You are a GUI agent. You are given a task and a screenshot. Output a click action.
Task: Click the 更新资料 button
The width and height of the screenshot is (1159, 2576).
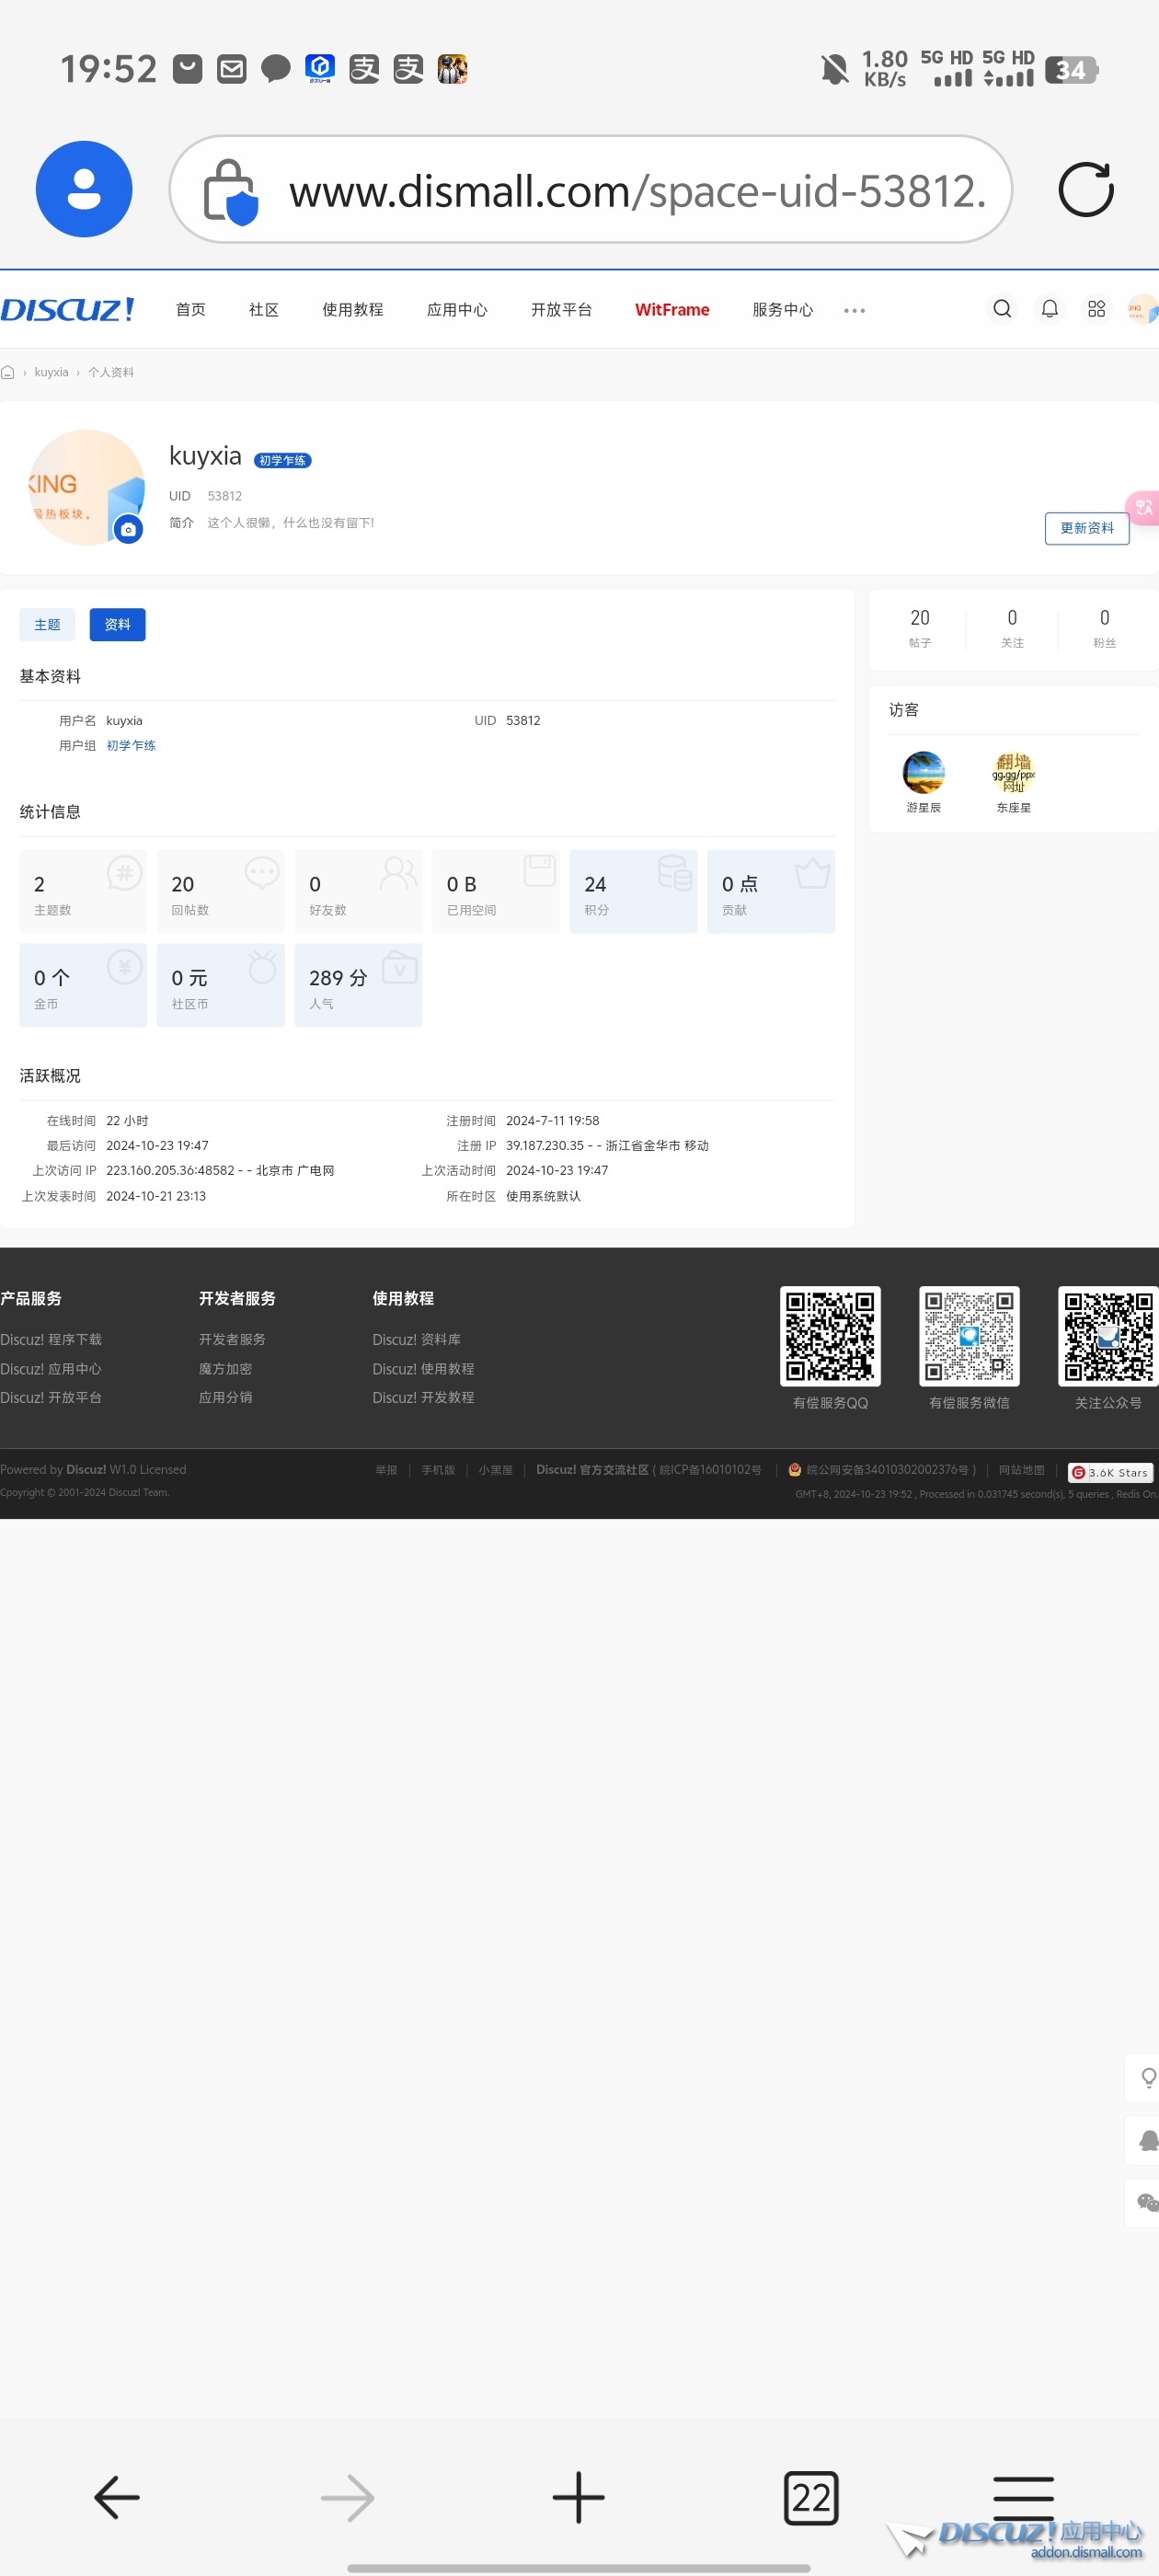pyautogui.click(x=1086, y=528)
